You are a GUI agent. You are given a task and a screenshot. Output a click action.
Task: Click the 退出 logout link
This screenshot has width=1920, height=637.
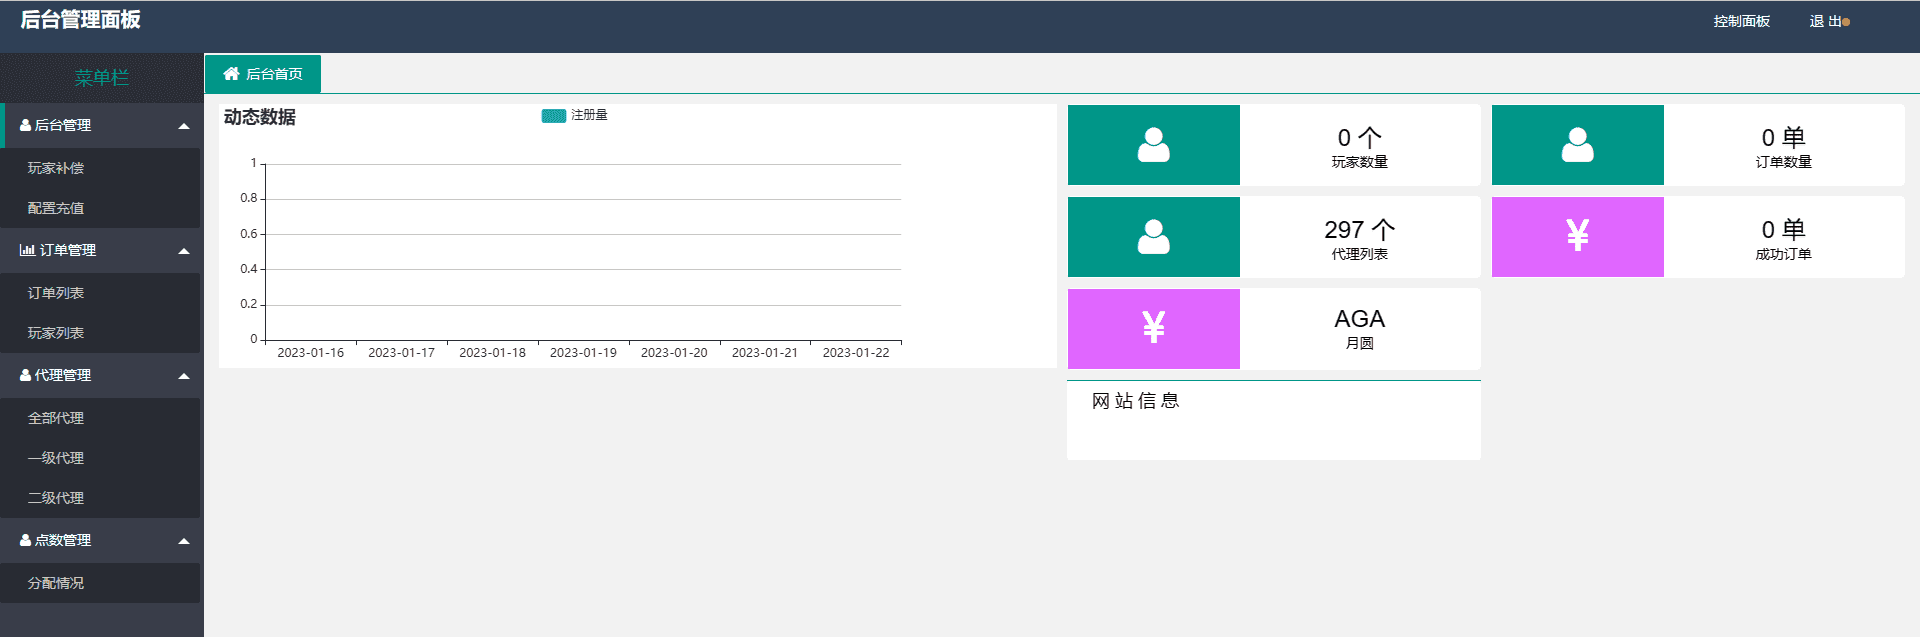coord(1825,21)
